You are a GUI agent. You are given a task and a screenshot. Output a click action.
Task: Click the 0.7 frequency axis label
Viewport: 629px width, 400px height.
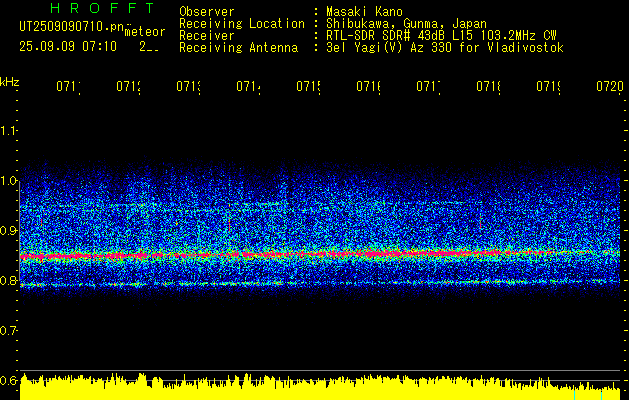click(8, 331)
